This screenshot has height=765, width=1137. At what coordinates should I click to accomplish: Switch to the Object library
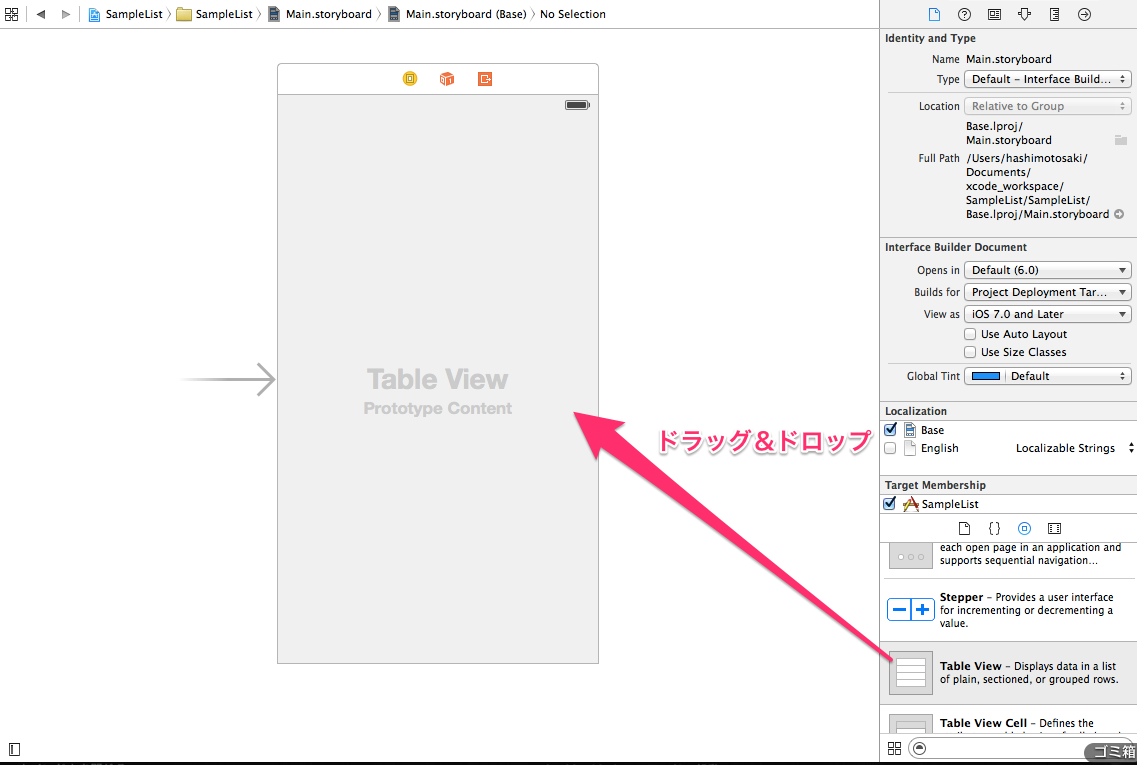pyautogui.click(x=1023, y=528)
